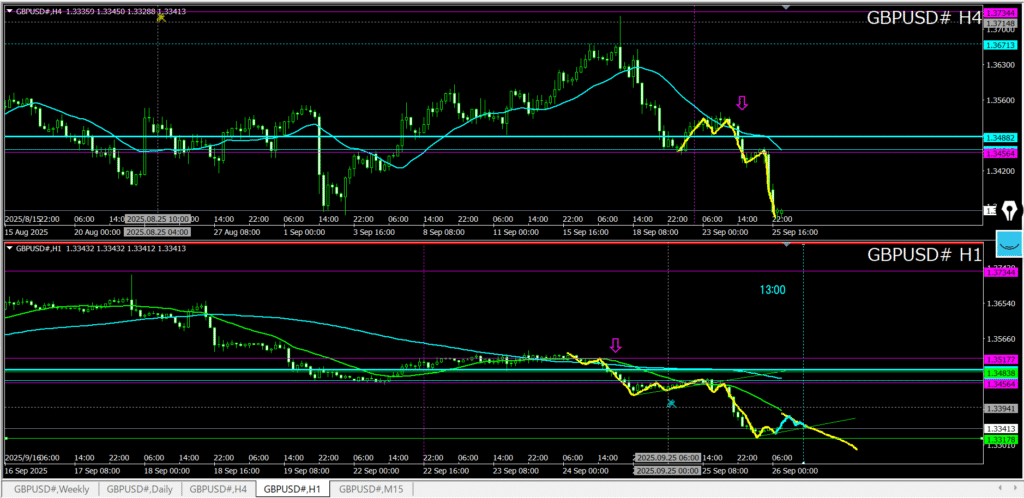Viewport: 1024px width, 498px height.
Task: Click the yellow star marker on H4 chart
Action: pyautogui.click(x=159, y=18)
